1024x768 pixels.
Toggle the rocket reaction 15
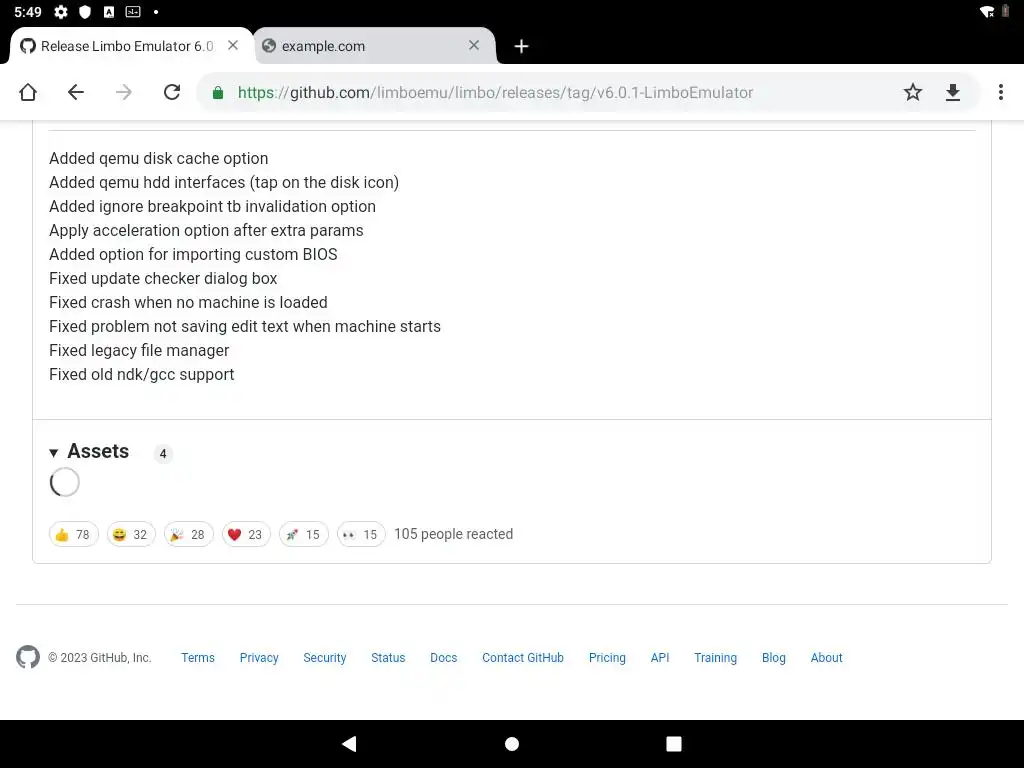click(x=304, y=534)
